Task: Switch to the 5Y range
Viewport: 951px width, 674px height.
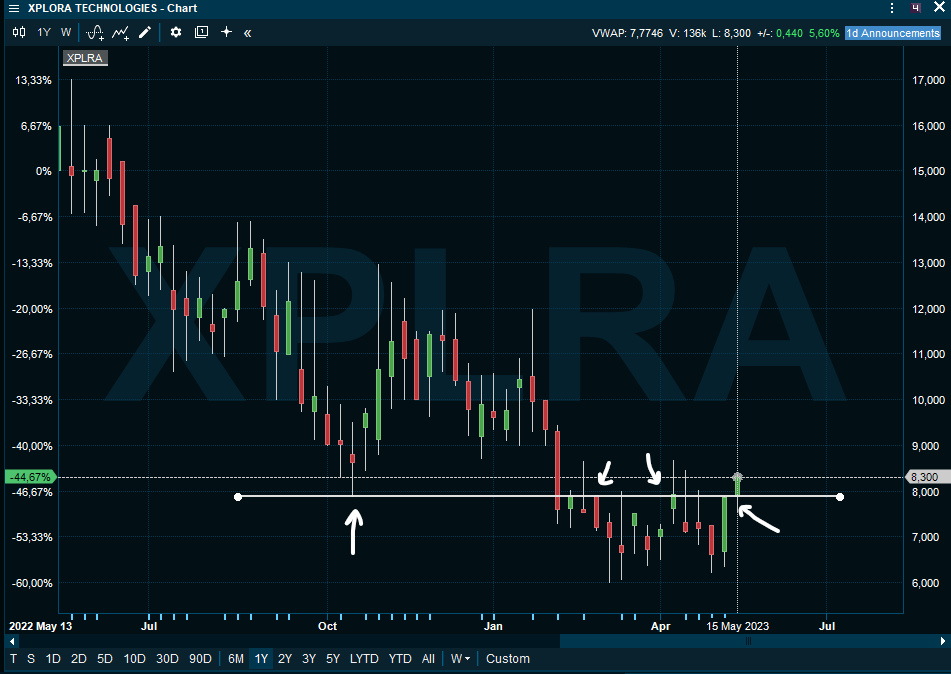Action: click(333, 659)
